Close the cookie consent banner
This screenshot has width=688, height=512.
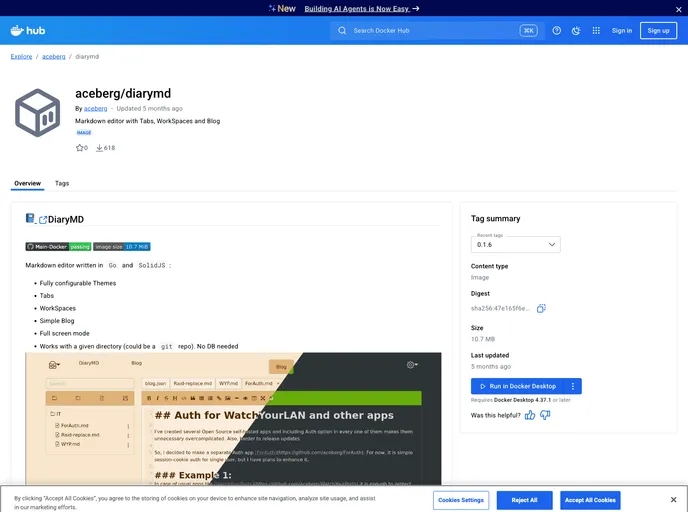674,500
